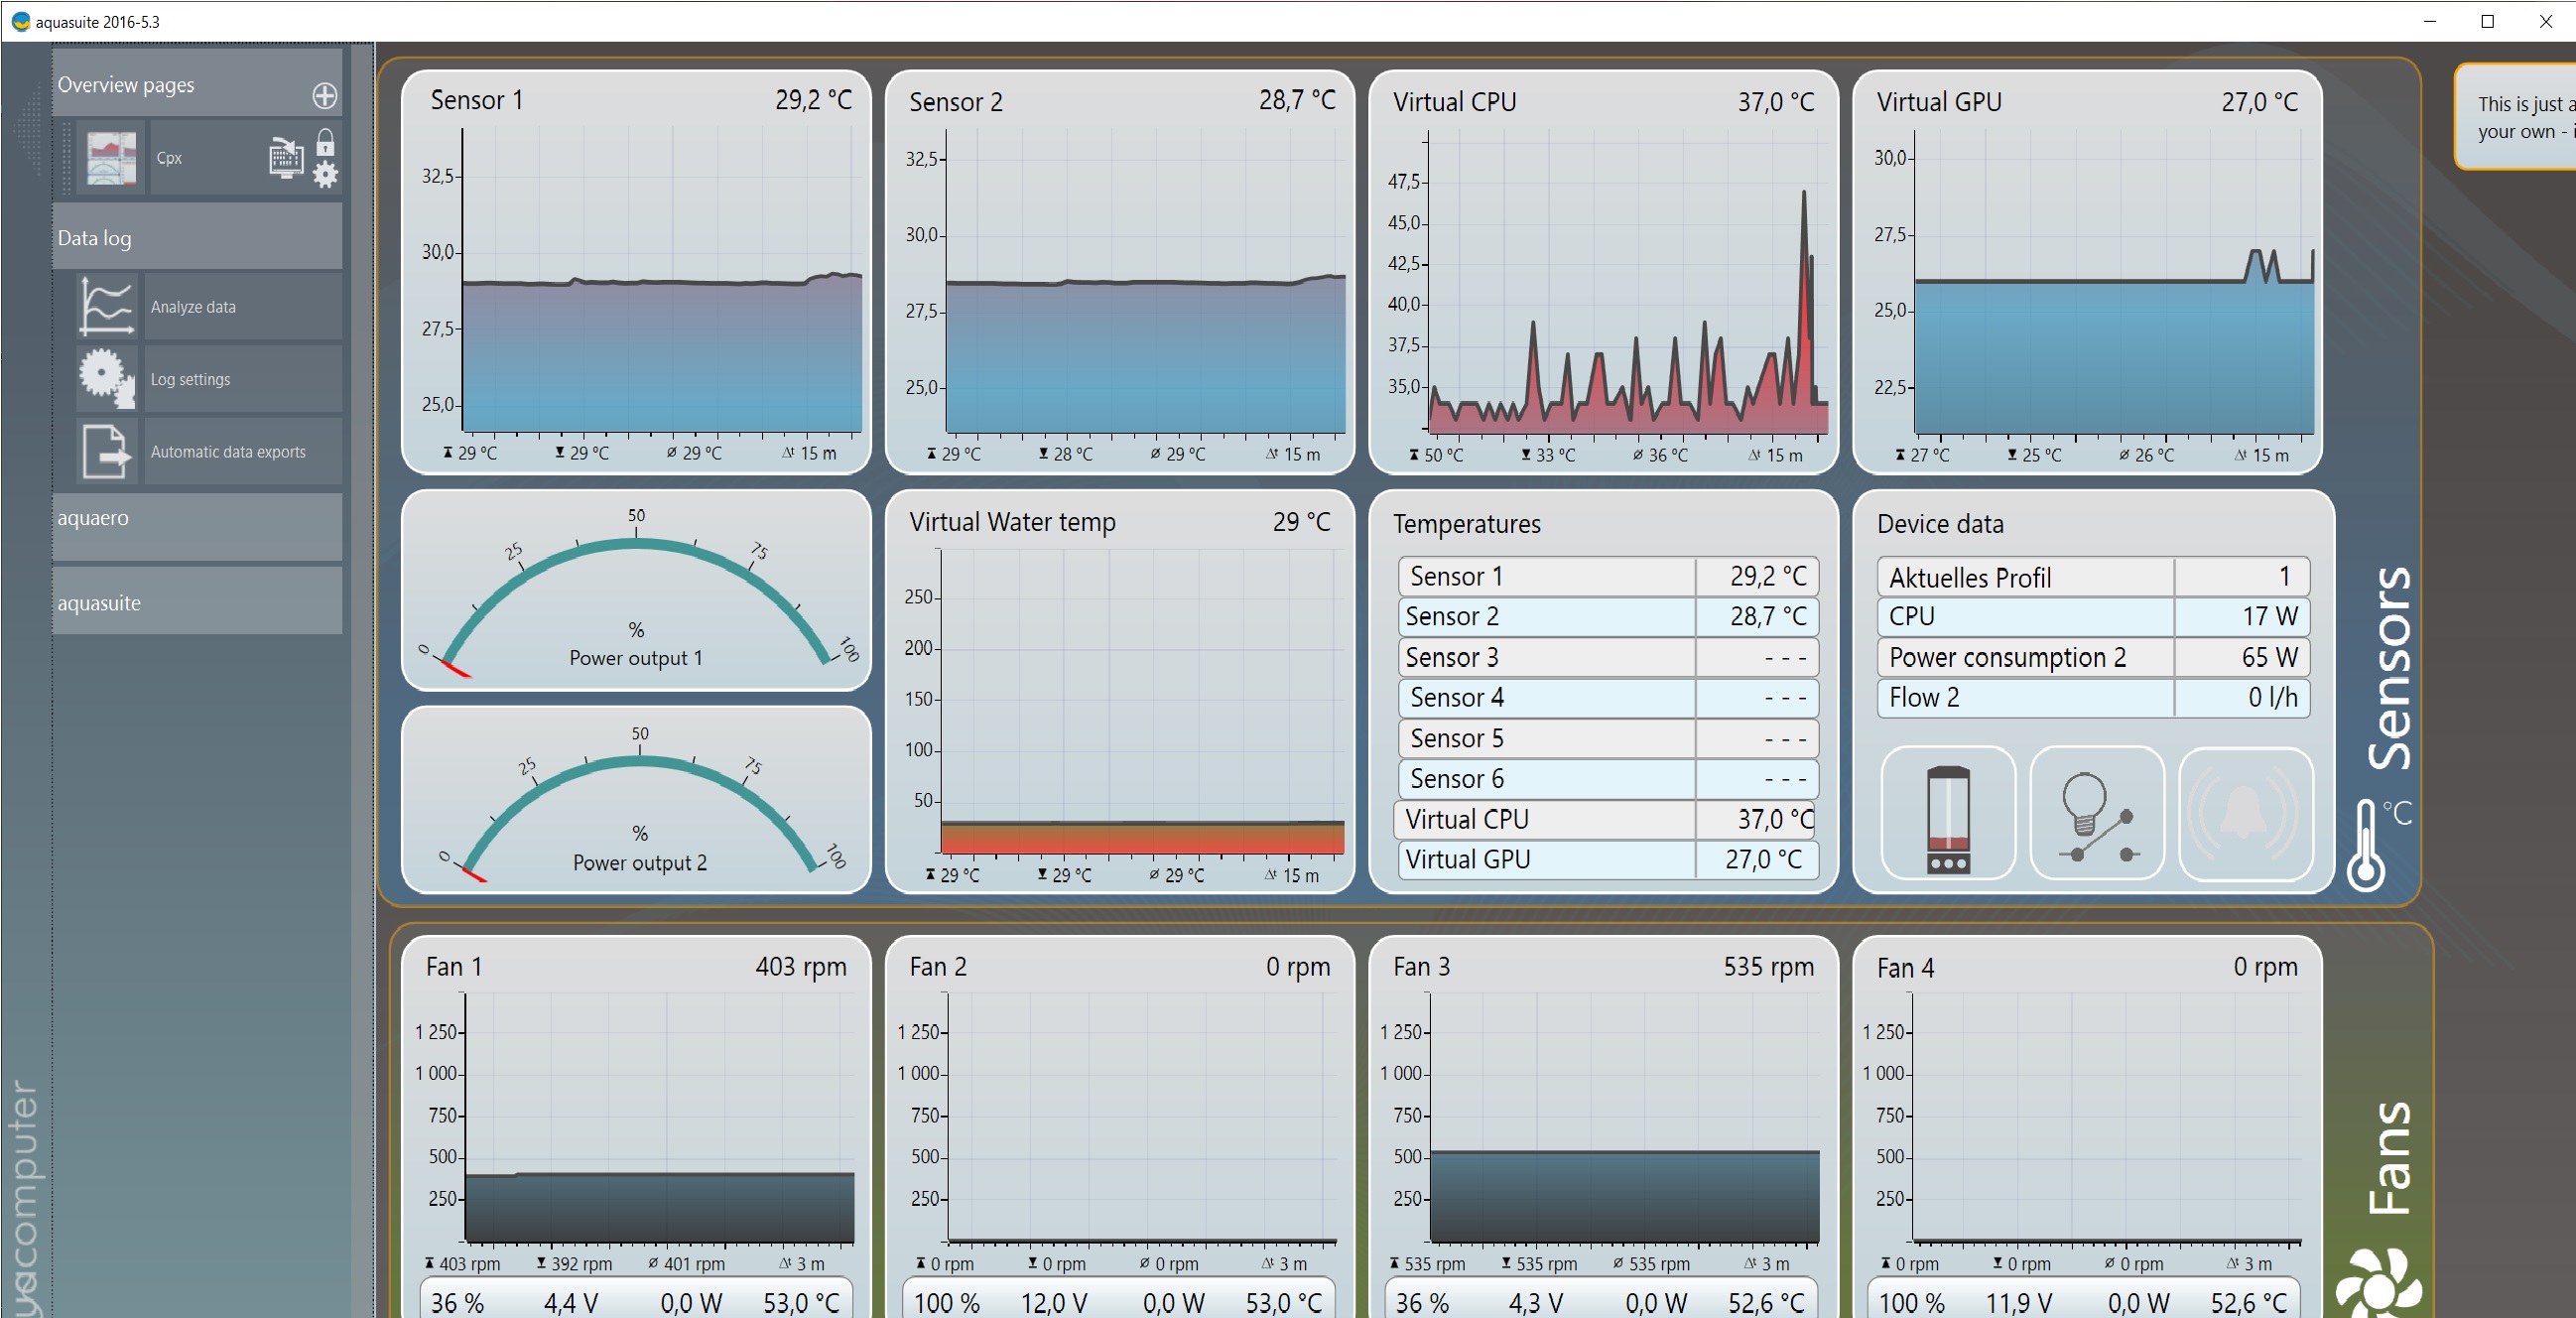The width and height of the screenshot is (2576, 1318).
Task: Click the Analyze data chart icon
Action: (x=106, y=307)
